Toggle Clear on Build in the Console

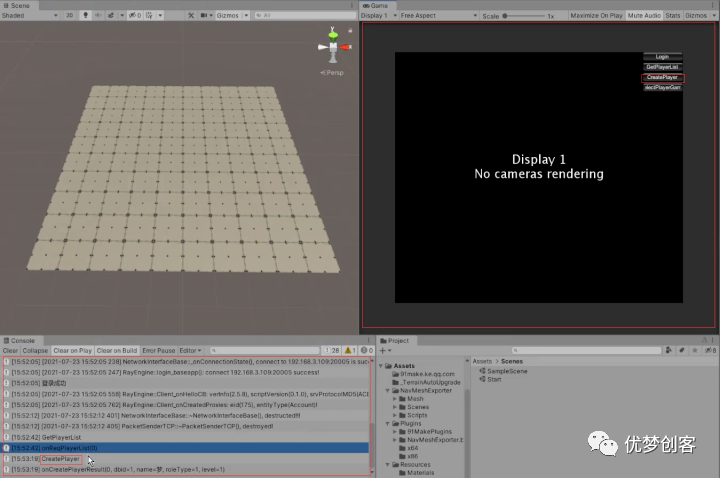(x=117, y=350)
